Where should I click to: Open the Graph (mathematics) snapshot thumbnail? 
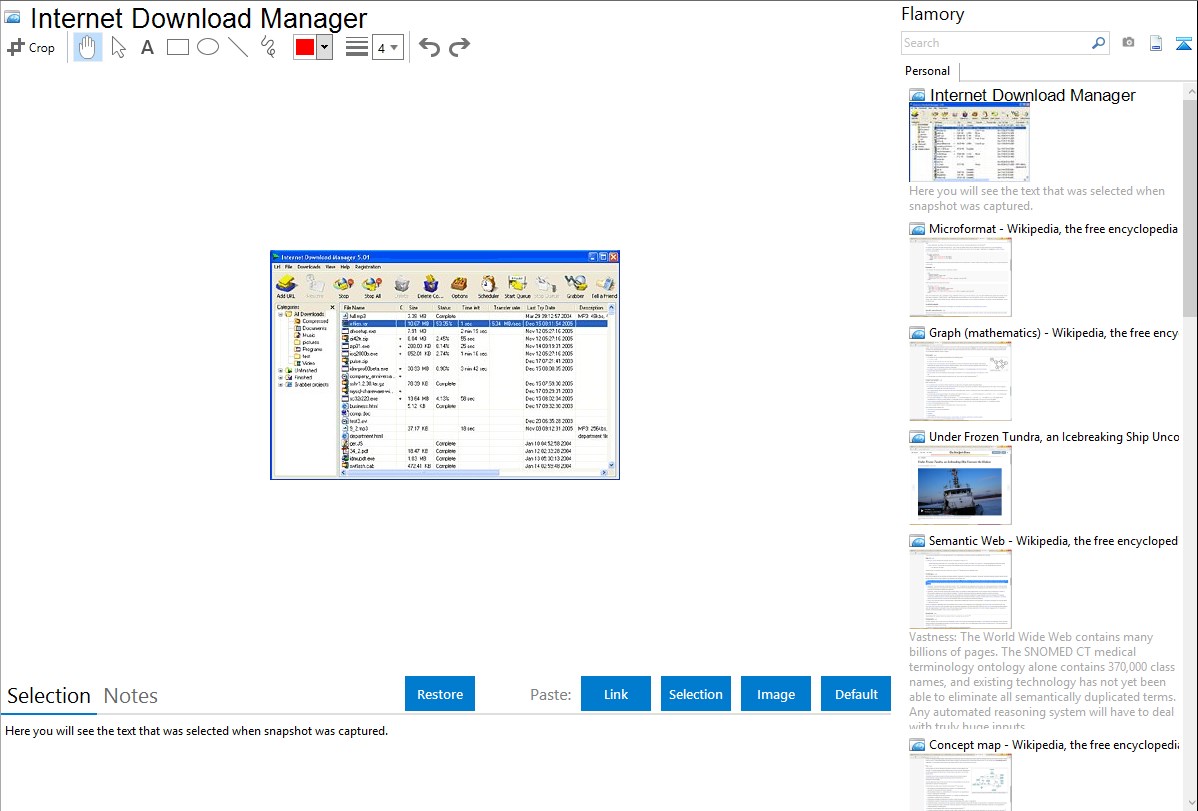tap(960, 381)
